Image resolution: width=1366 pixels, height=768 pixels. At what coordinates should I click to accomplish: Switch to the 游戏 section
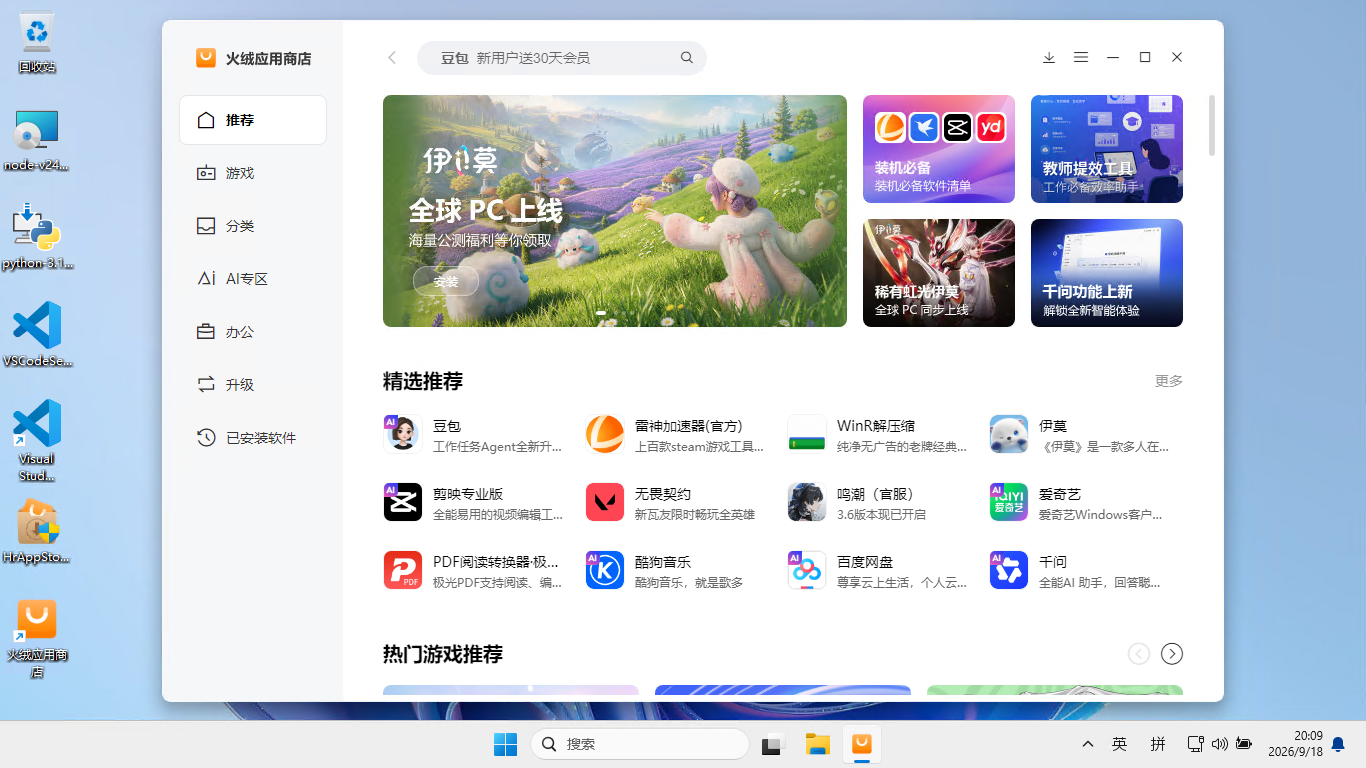tap(253, 173)
